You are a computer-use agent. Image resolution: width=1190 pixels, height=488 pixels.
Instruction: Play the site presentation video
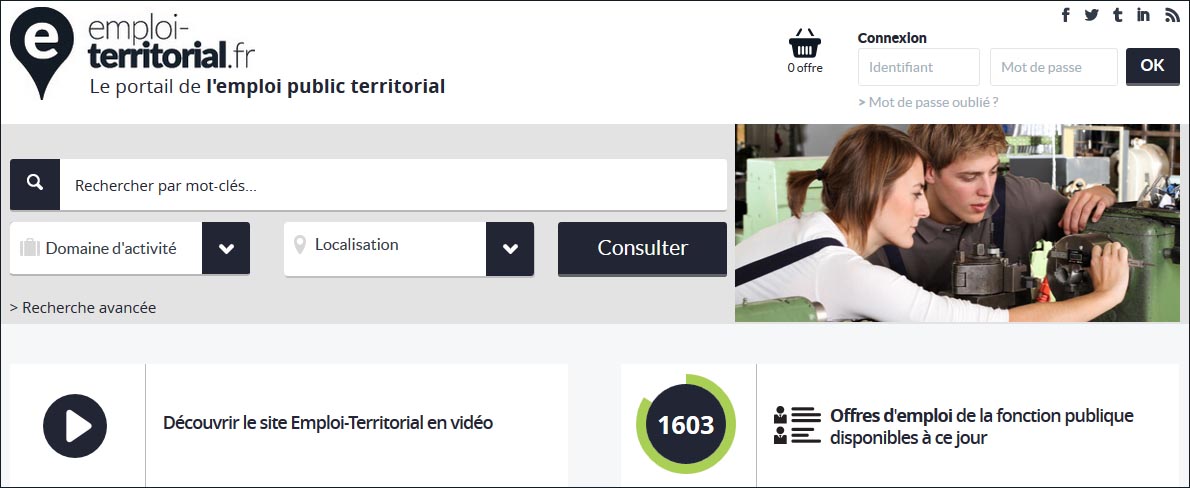pyautogui.click(x=74, y=426)
